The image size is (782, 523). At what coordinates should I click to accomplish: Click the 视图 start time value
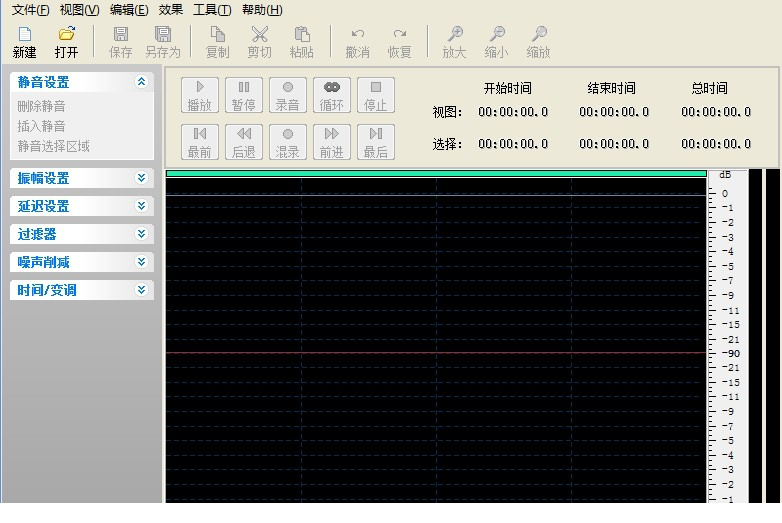513,112
